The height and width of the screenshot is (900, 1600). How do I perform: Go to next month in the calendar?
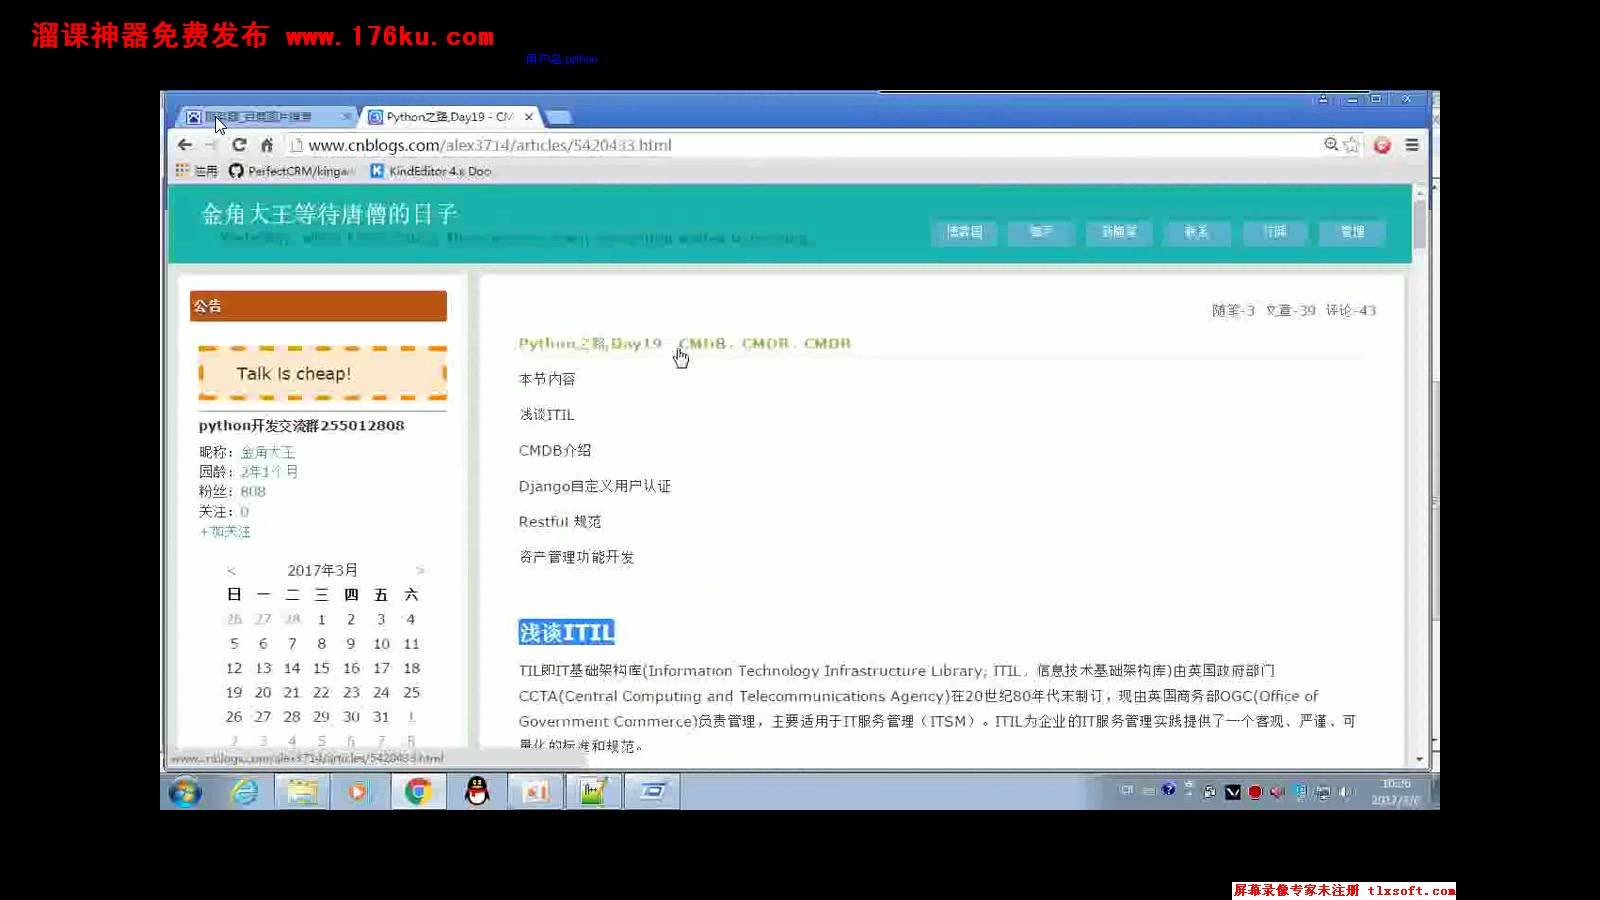pyautogui.click(x=420, y=570)
